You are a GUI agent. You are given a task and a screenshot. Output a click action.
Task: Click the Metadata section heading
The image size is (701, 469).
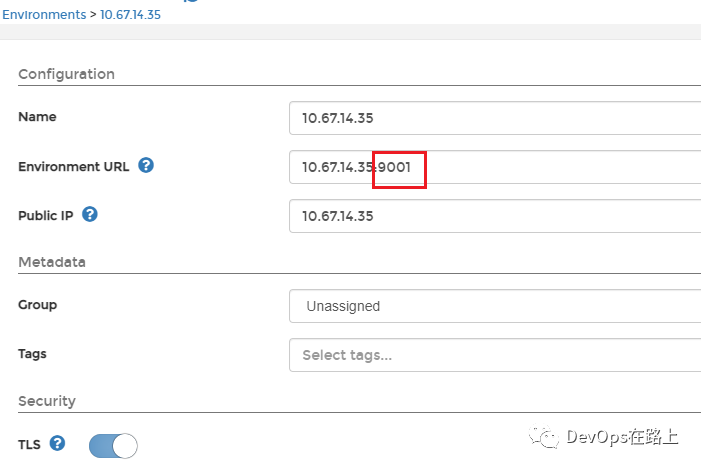[x=52, y=262]
